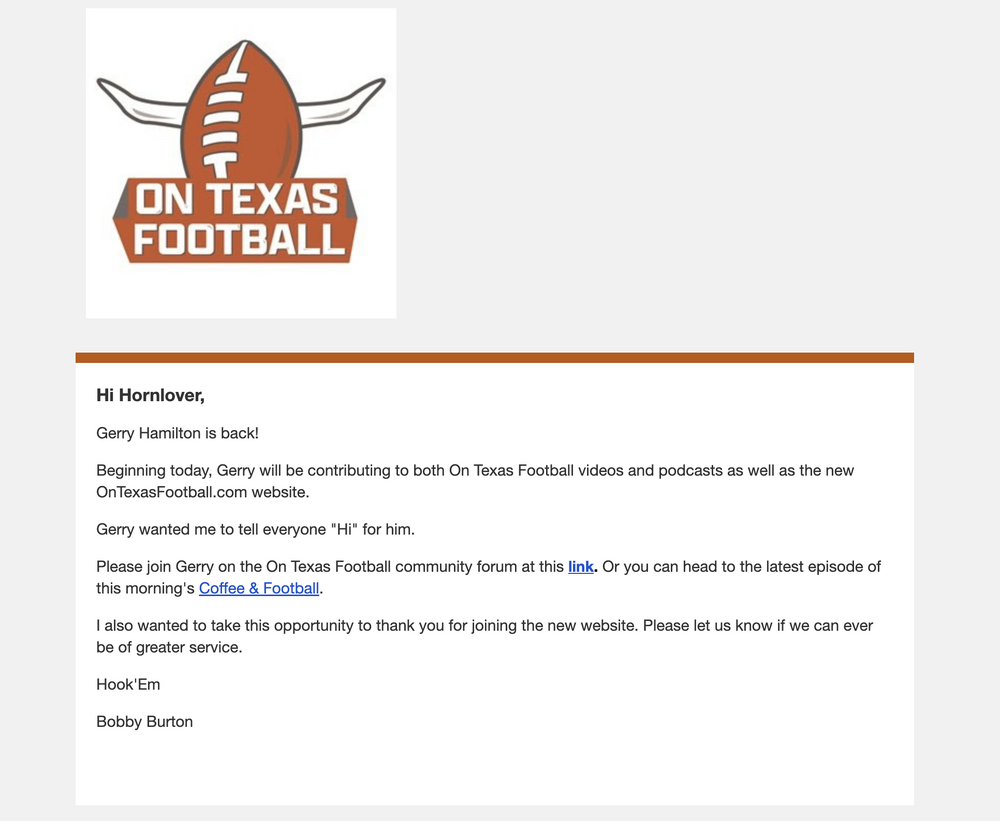Click the orange divider bar above the message
The height and width of the screenshot is (821, 1000).
(494, 357)
